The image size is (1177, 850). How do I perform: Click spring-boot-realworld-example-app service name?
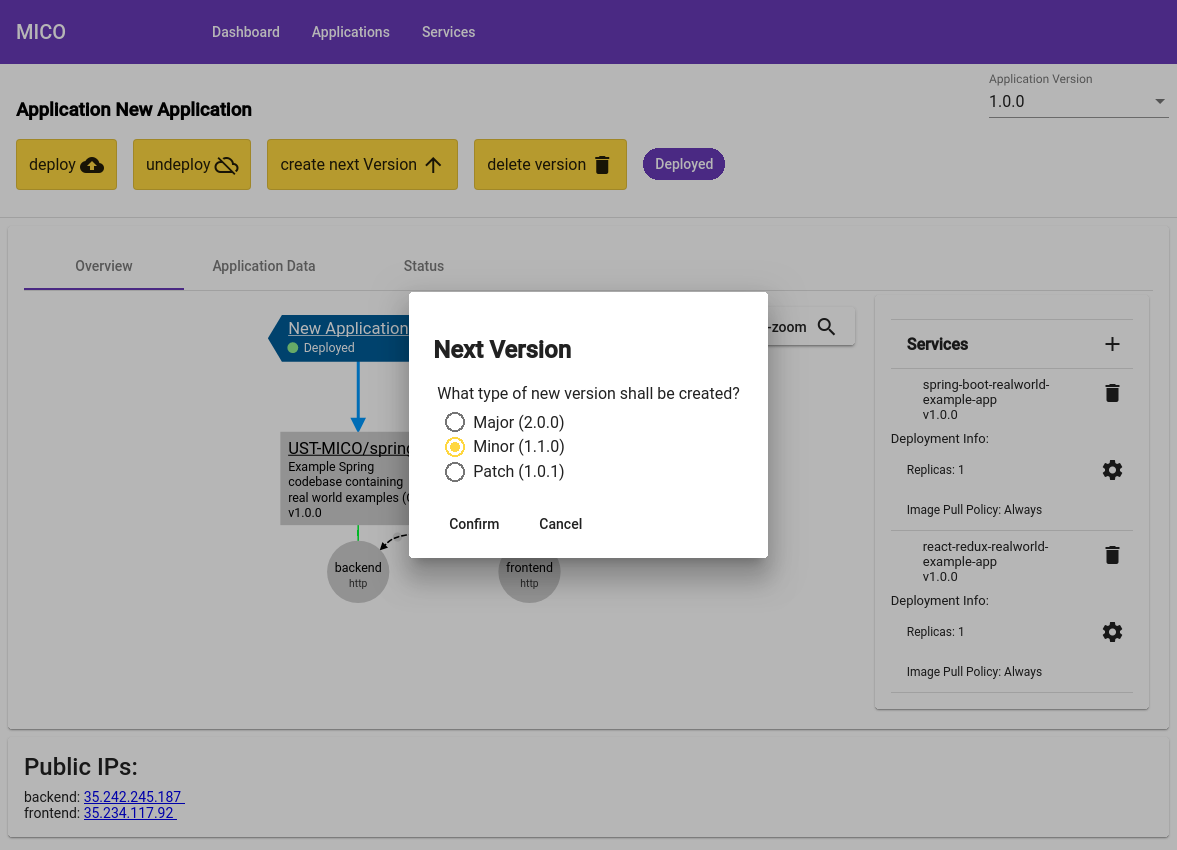pyautogui.click(x=986, y=392)
